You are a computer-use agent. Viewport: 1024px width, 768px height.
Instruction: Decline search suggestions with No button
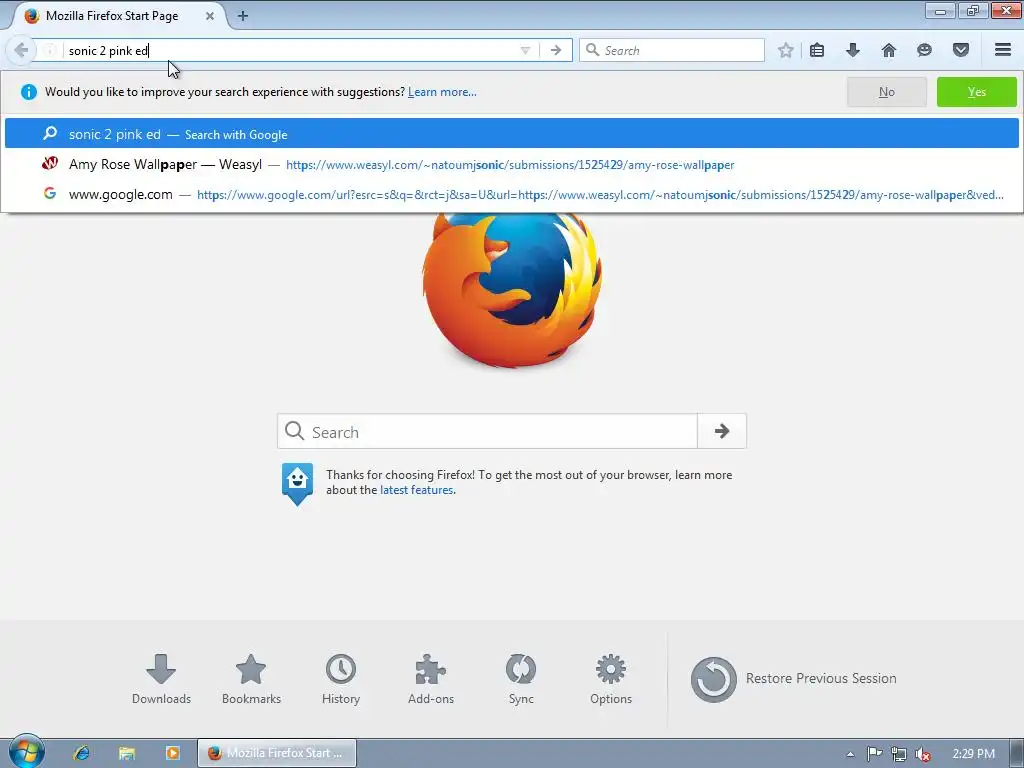[x=886, y=92]
